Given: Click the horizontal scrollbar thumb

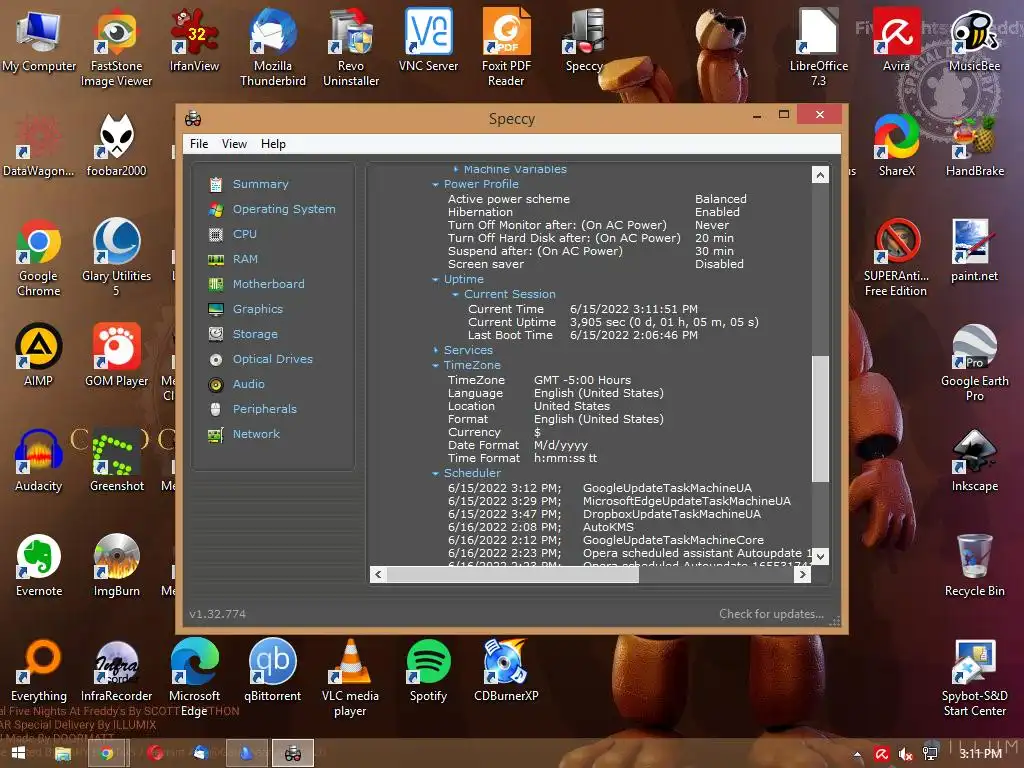Looking at the screenshot, I should pos(513,574).
